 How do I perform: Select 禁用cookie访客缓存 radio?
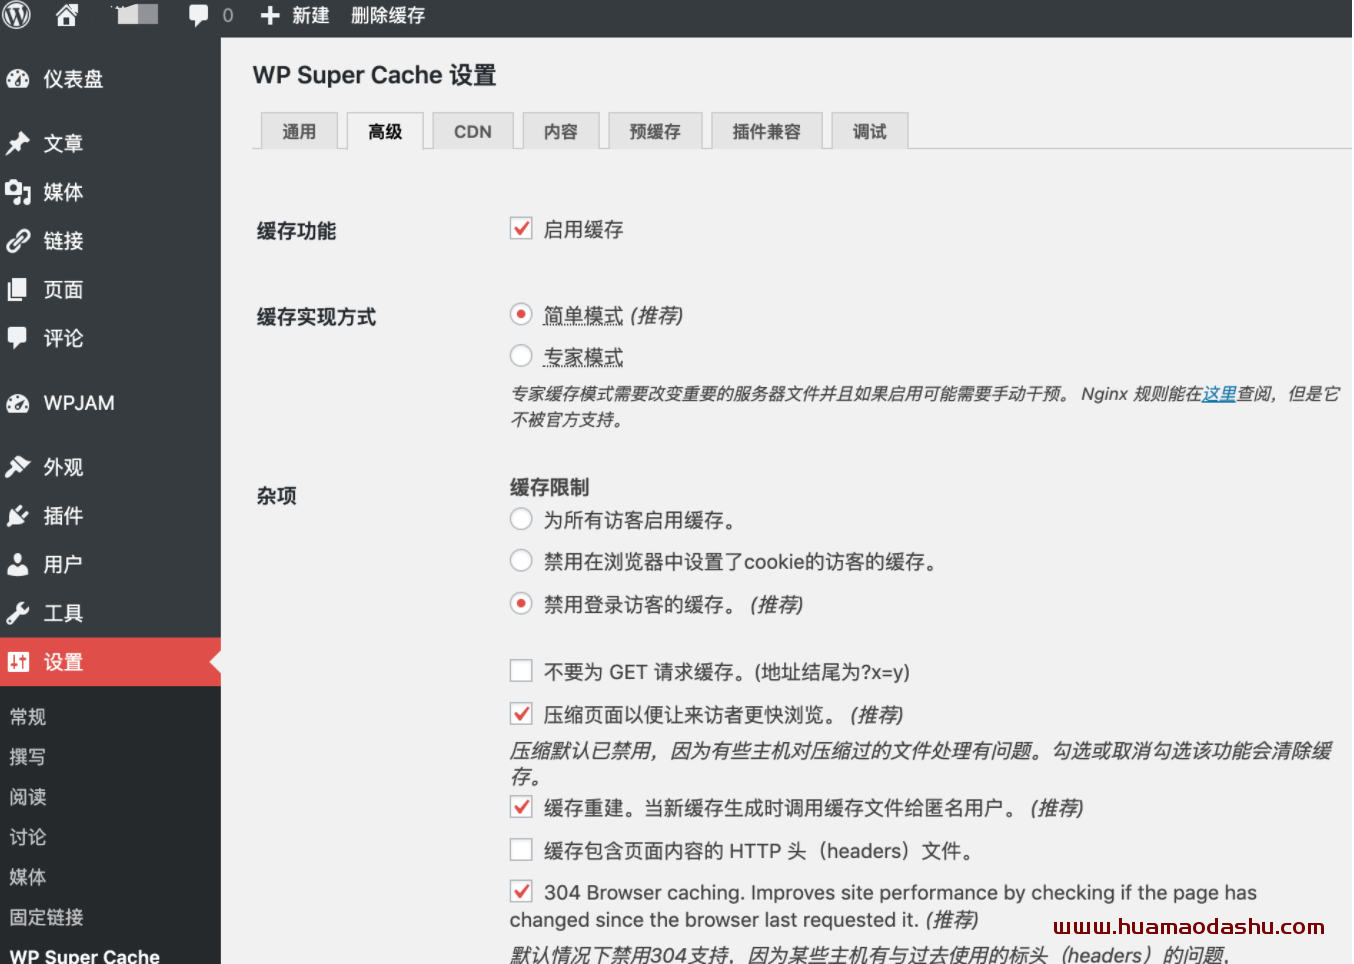(521, 561)
